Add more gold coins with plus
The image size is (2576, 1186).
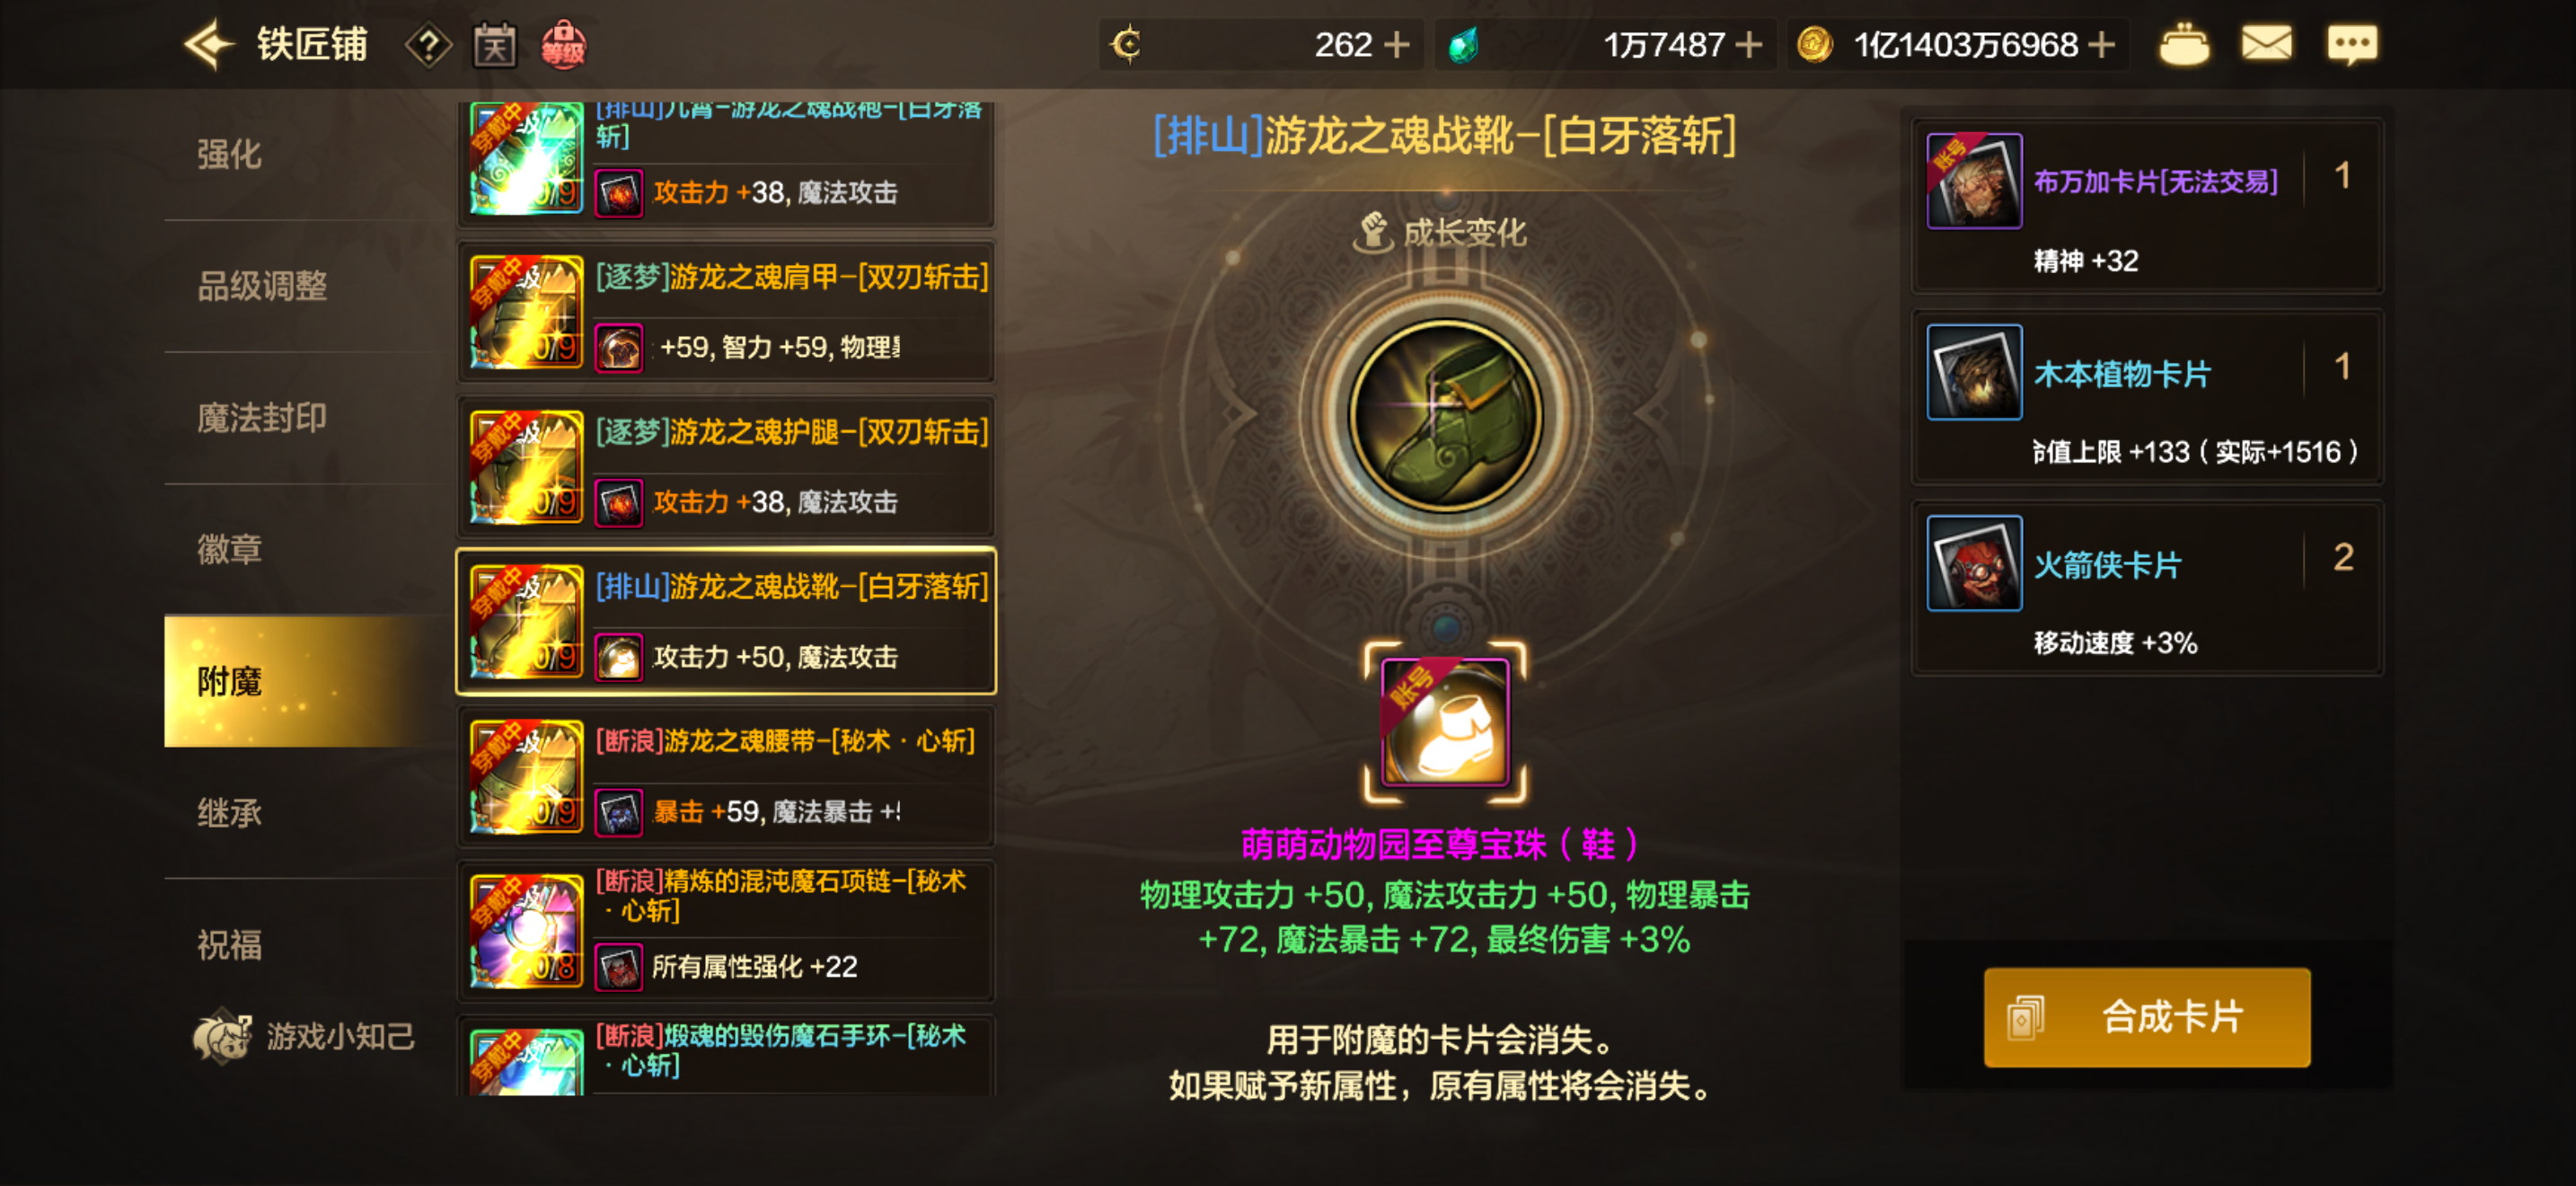[x=2103, y=45]
